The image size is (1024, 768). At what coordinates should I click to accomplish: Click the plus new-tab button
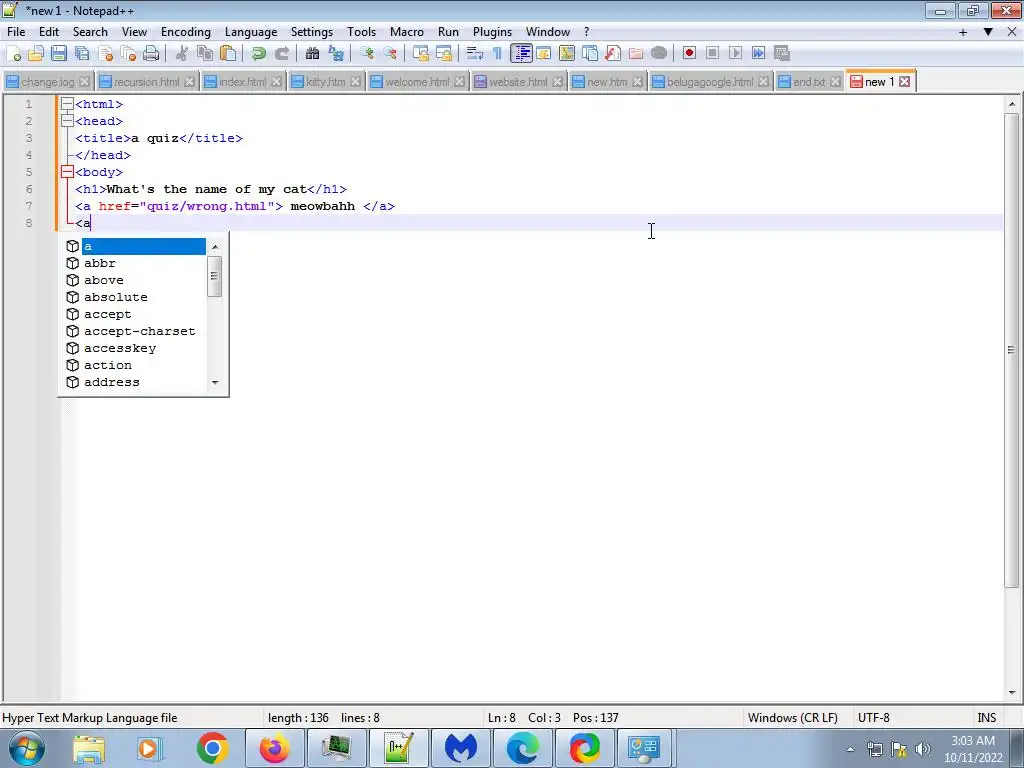click(963, 32)
